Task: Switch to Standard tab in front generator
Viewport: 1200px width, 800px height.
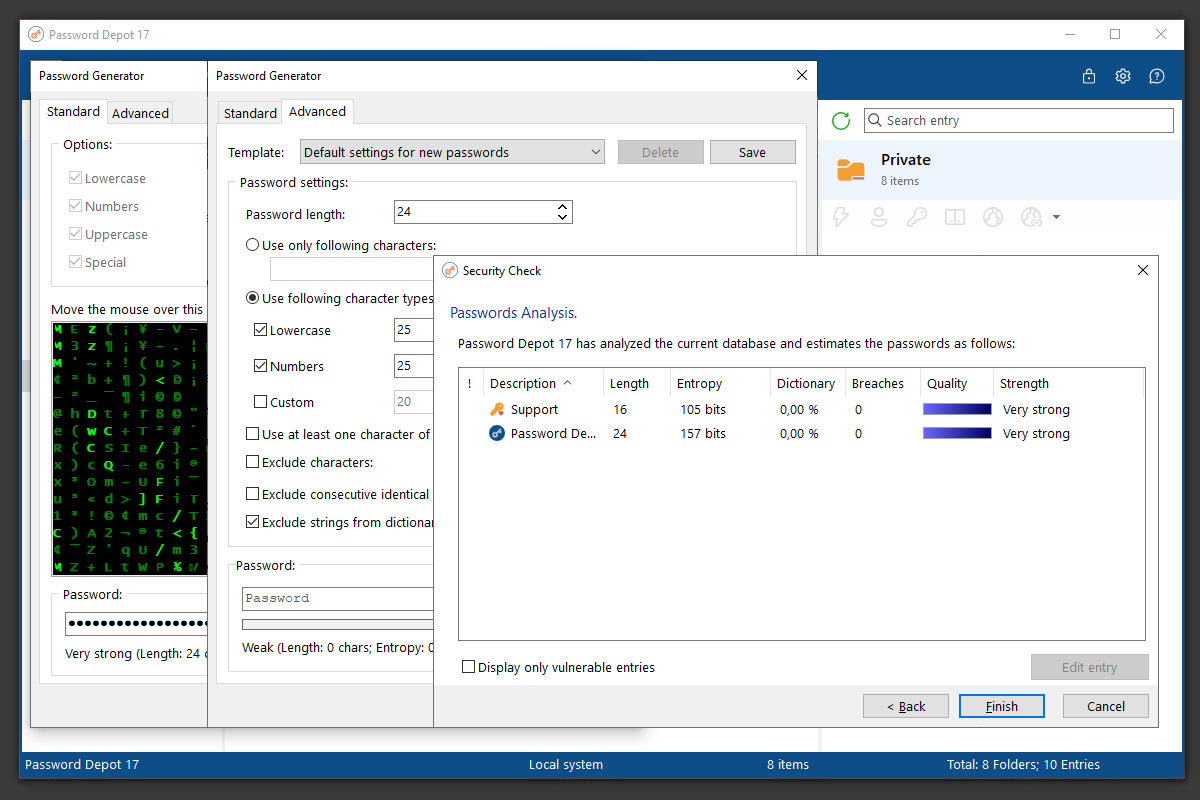Action: pos(250,113)
